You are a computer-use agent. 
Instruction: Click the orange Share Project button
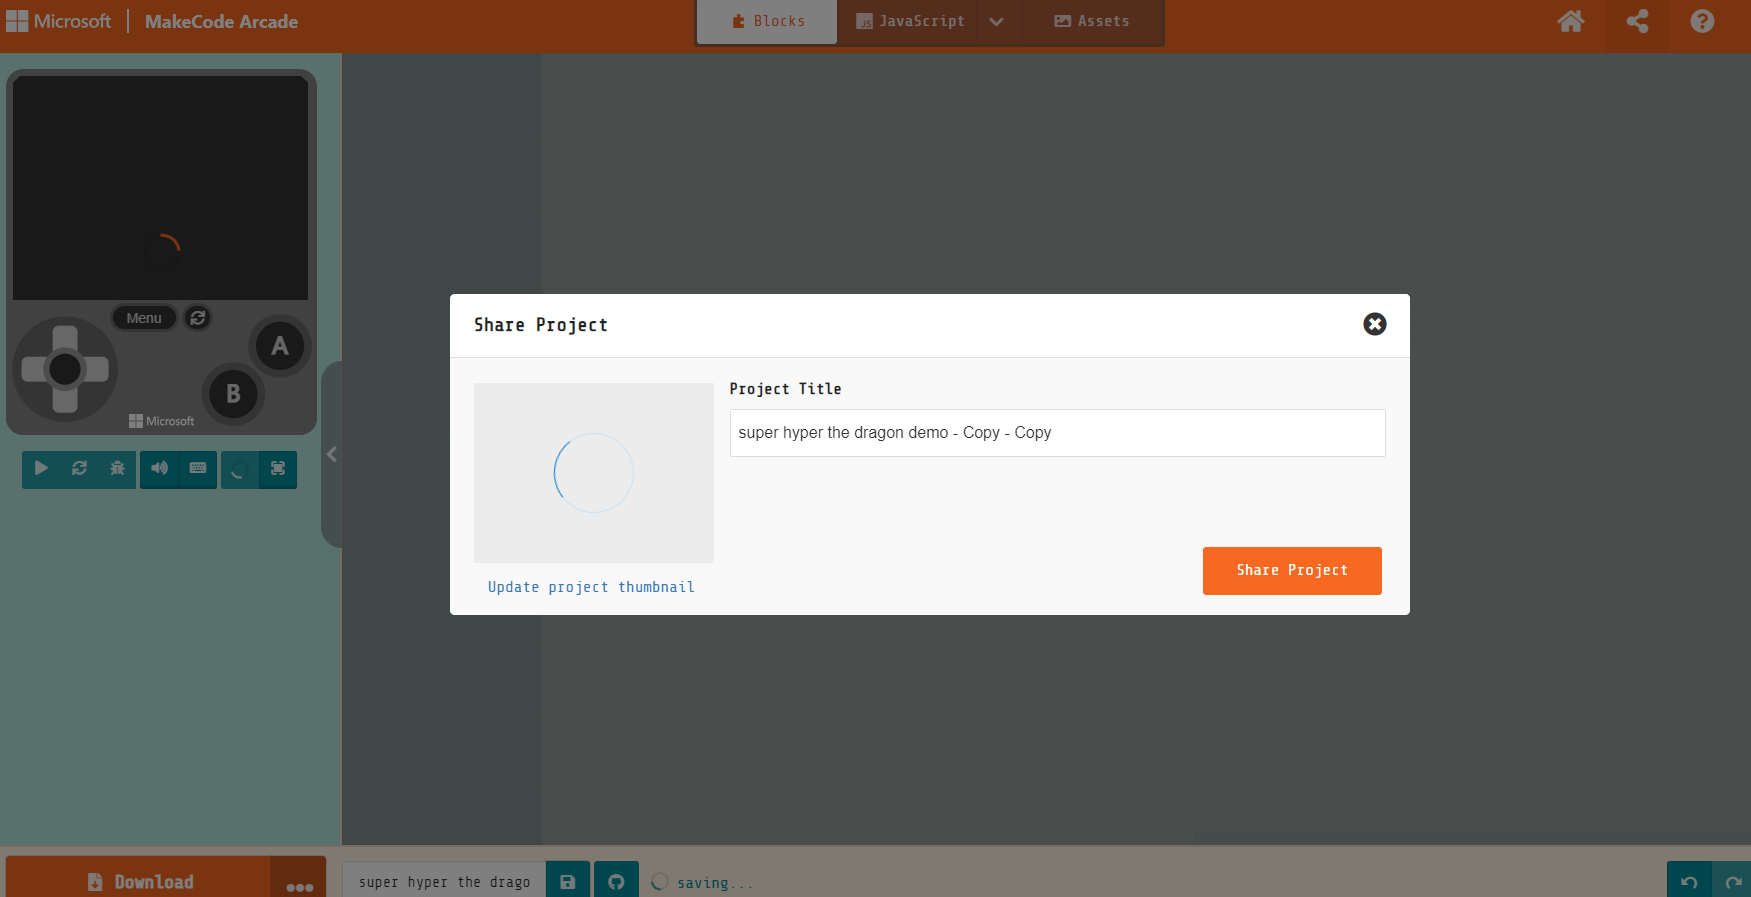(x=1292, y=571)
